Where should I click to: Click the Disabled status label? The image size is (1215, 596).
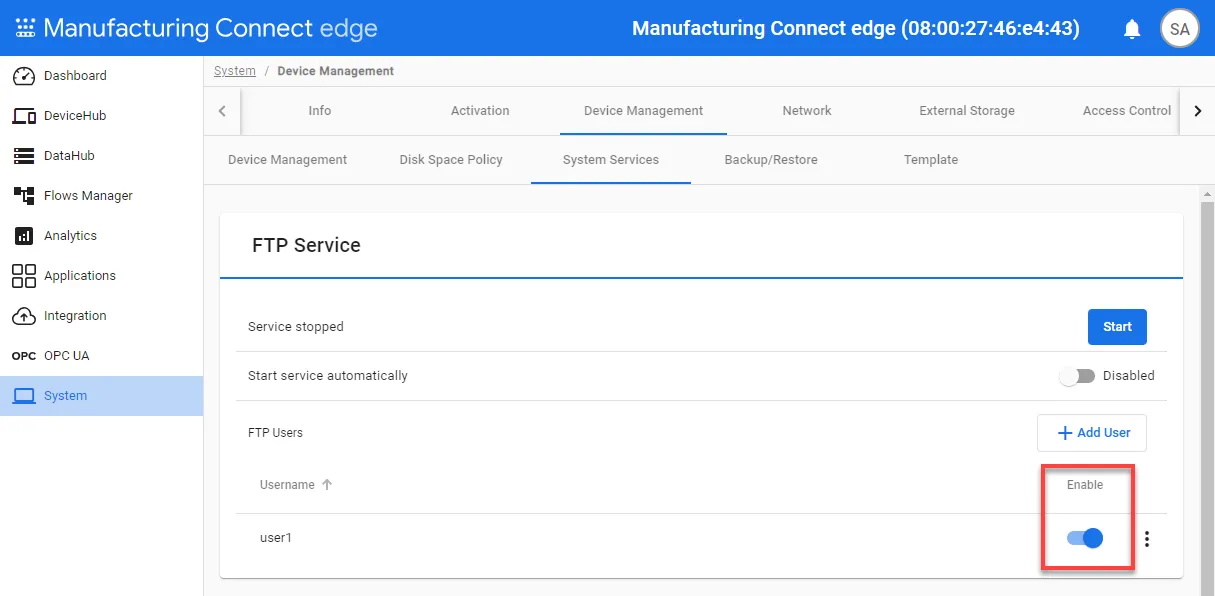1129,376
